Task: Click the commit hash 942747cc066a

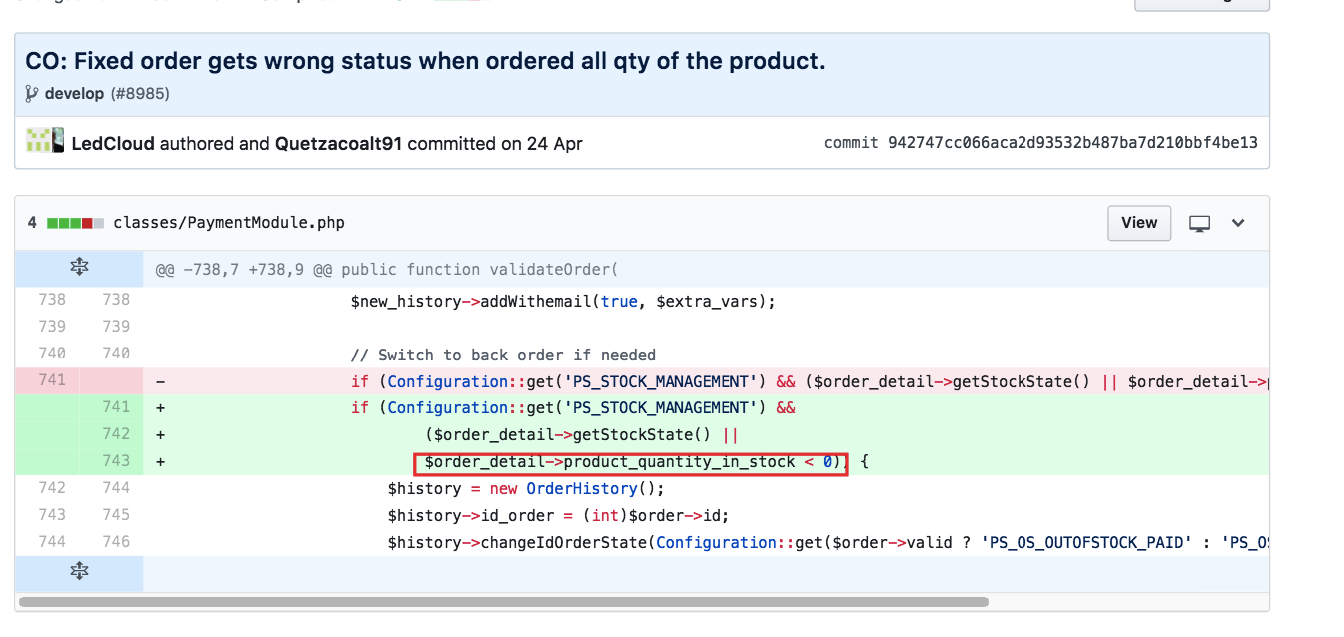Action: (x=1072, y=143)
